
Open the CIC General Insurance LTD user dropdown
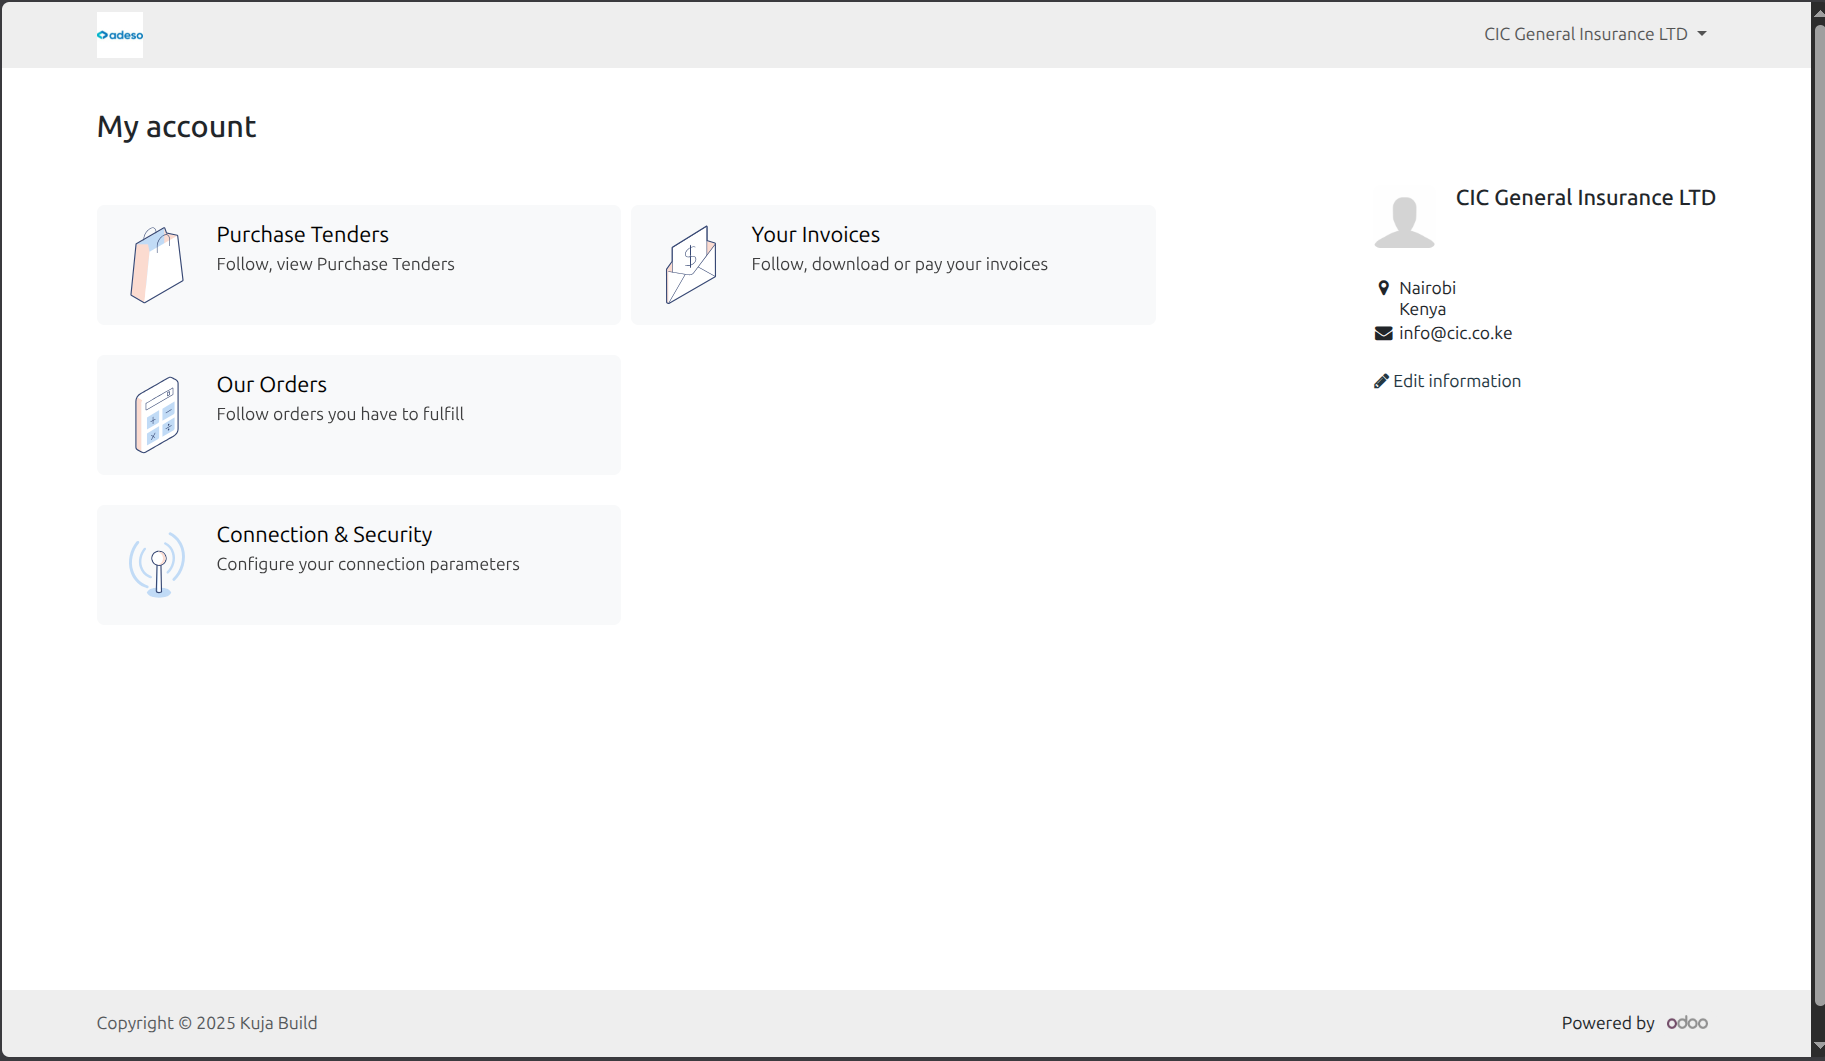click(x=1595, y=34)
